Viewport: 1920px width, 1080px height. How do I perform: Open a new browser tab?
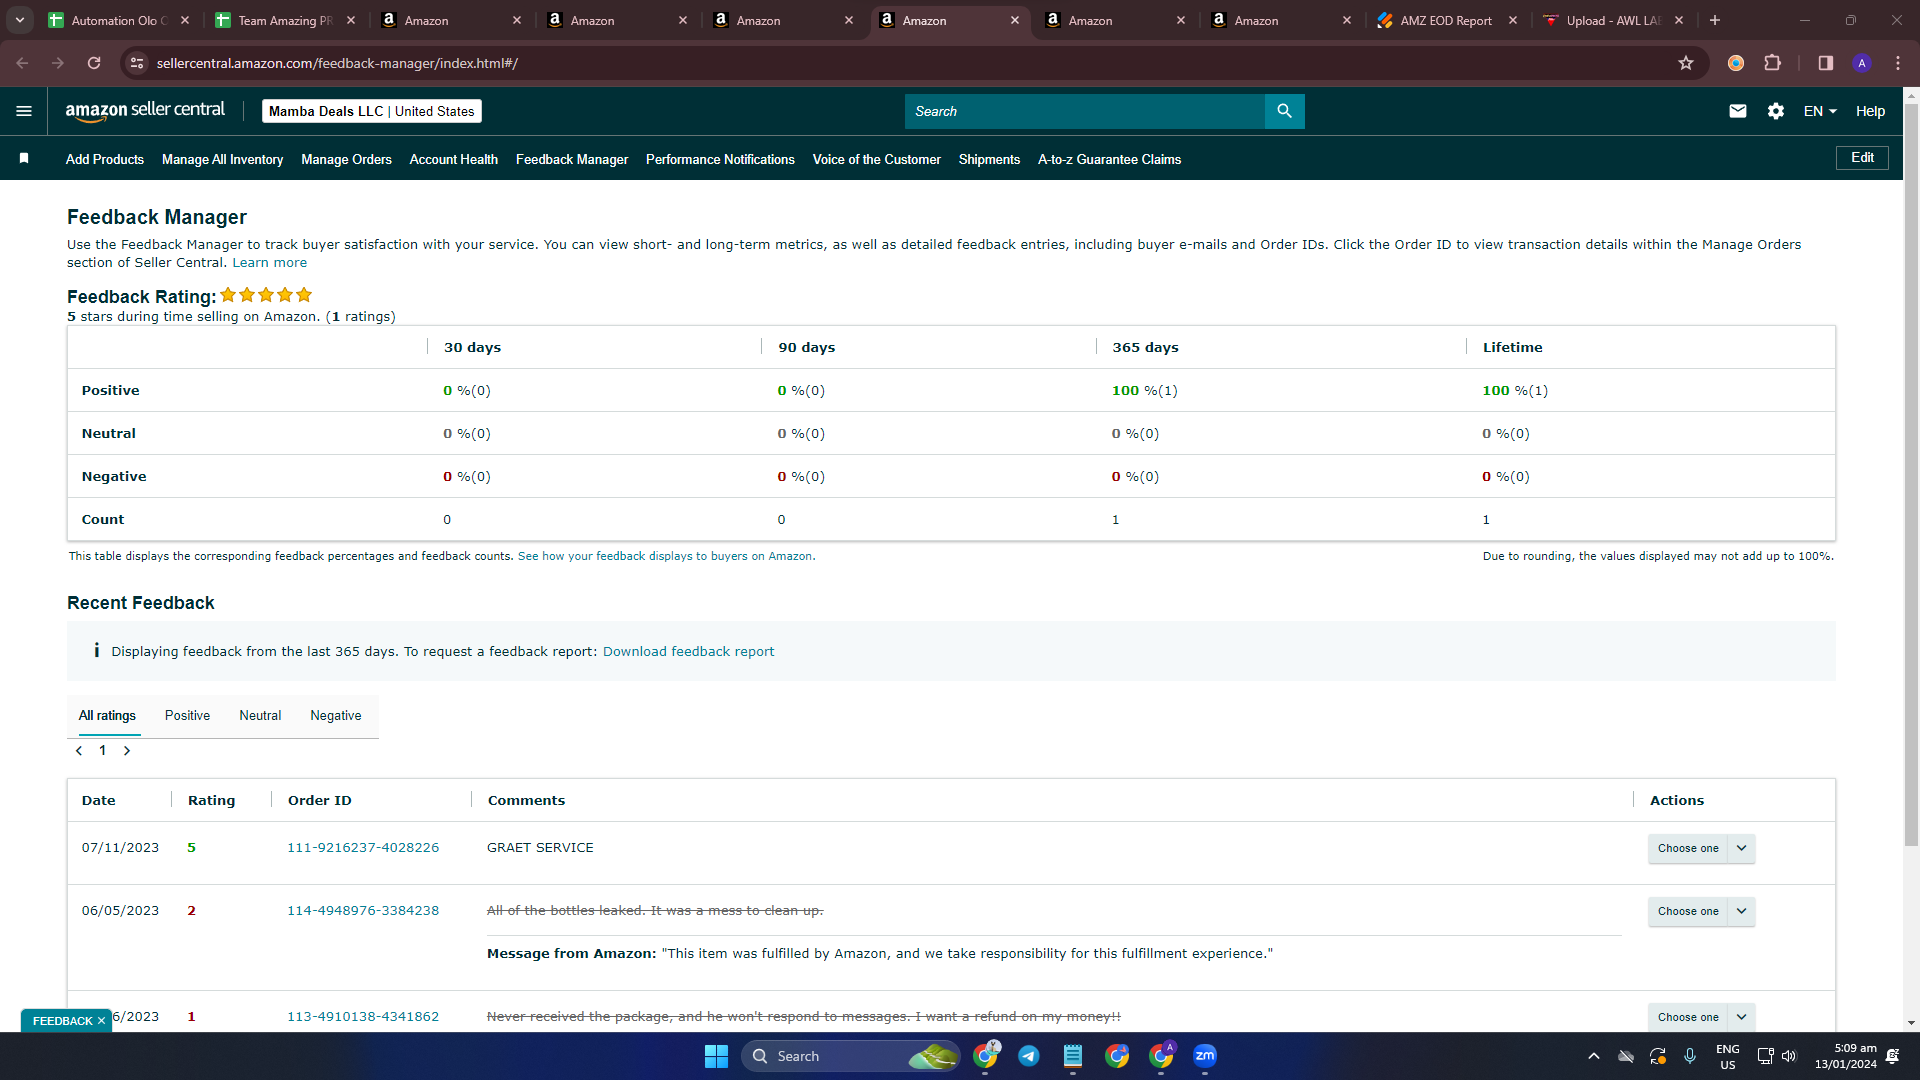pos(1715,20)
